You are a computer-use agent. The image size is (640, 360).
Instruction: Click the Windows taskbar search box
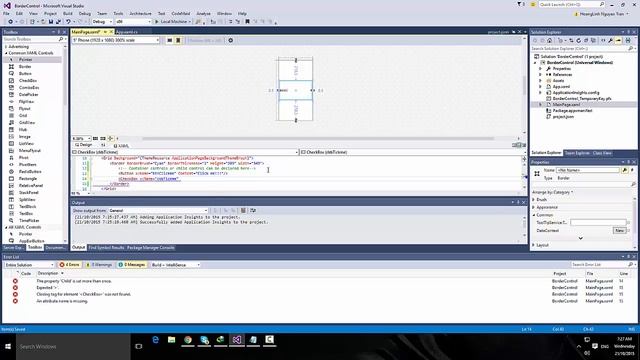point(73,347)
